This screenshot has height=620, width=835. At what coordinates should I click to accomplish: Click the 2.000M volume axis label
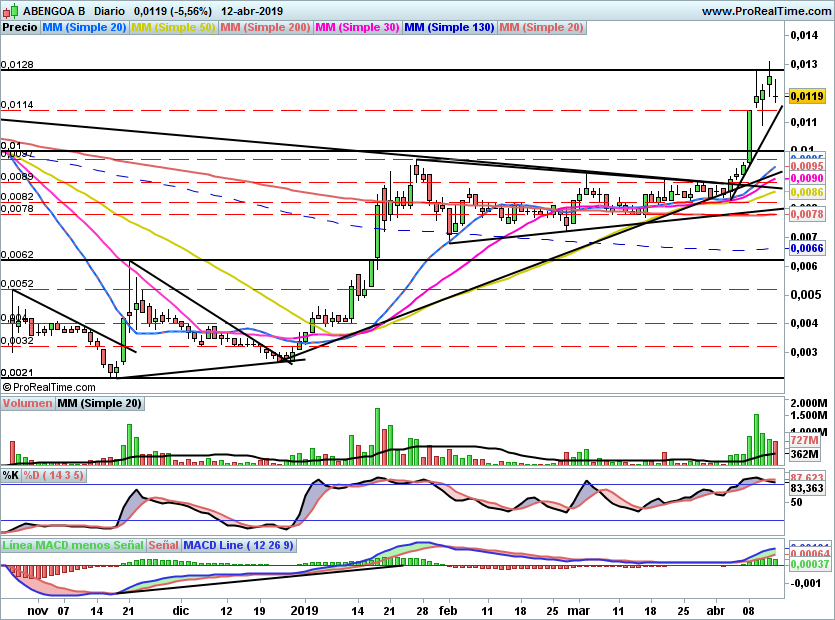[808, 403]
